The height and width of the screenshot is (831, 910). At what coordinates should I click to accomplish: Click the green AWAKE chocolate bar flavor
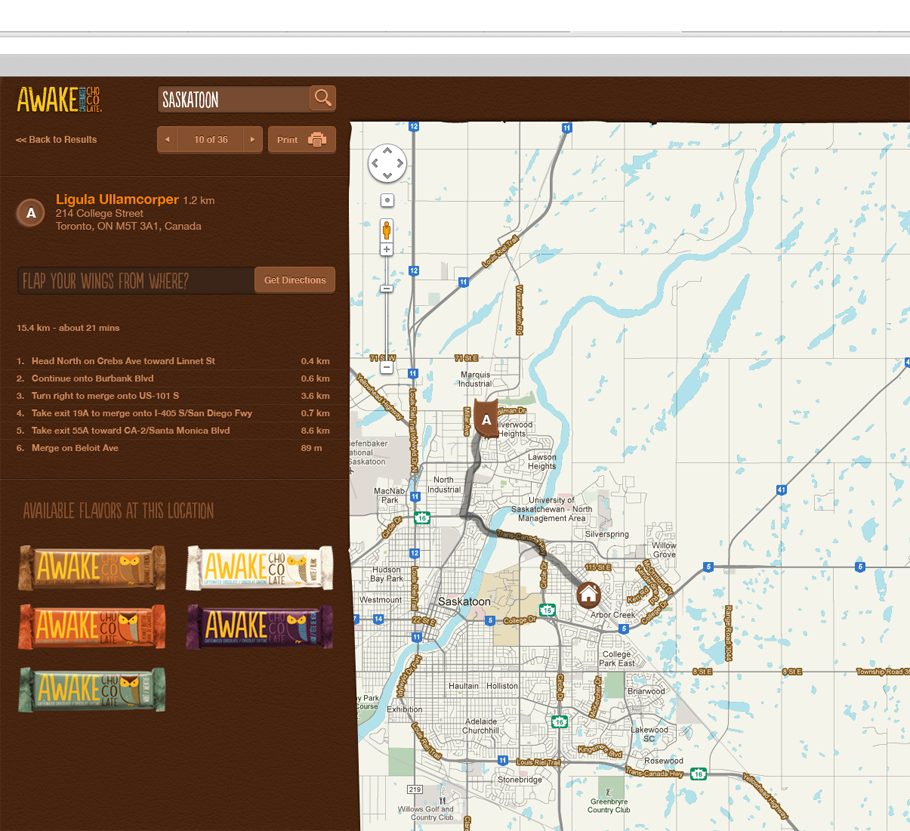92,689
